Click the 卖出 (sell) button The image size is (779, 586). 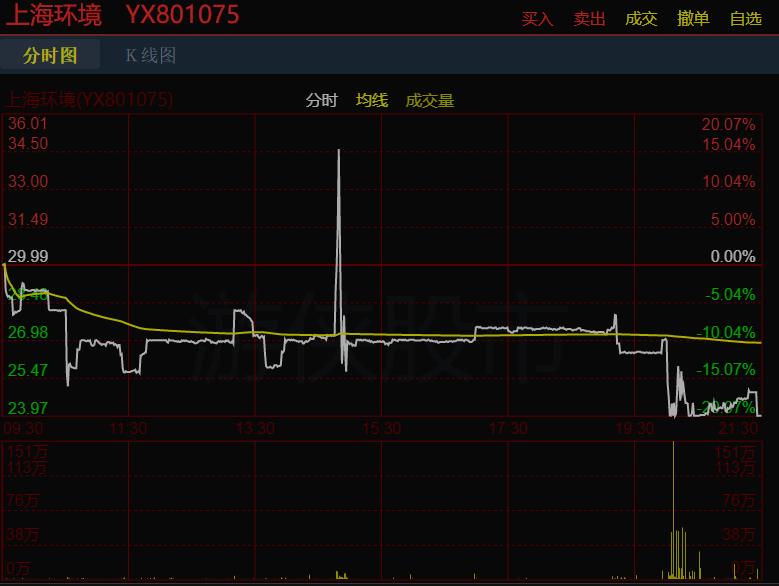[x=589, y=19]
